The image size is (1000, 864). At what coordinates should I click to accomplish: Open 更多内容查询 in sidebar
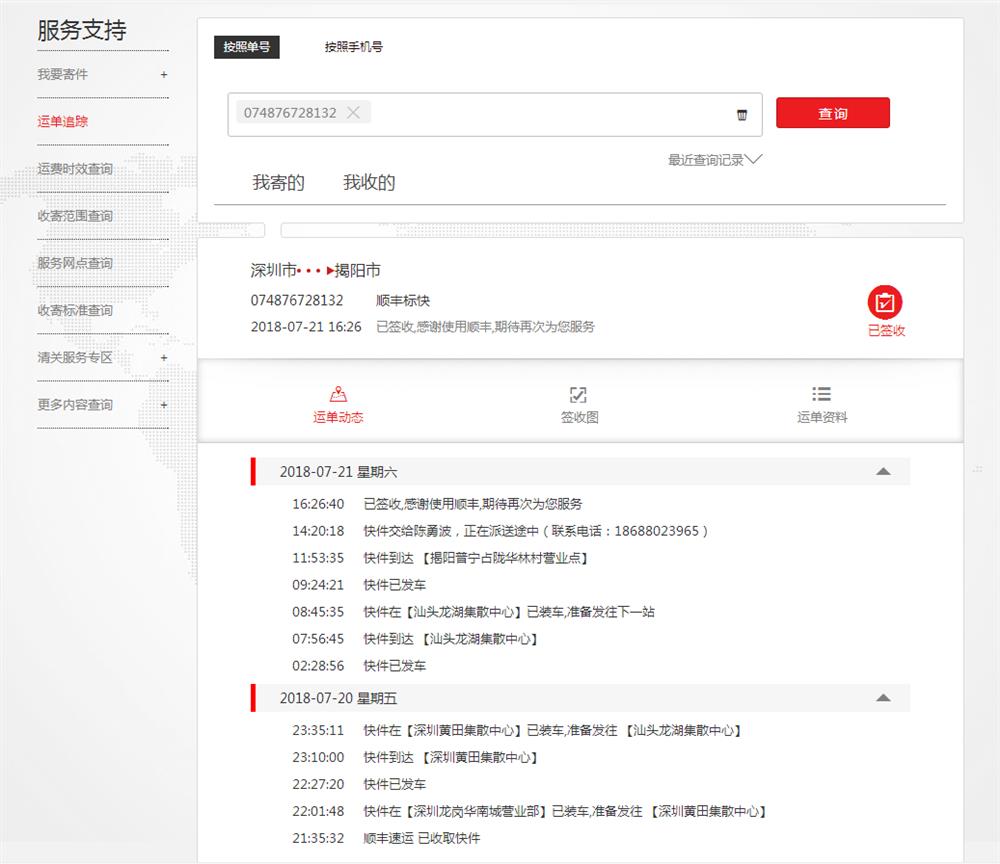click(75, 404)
